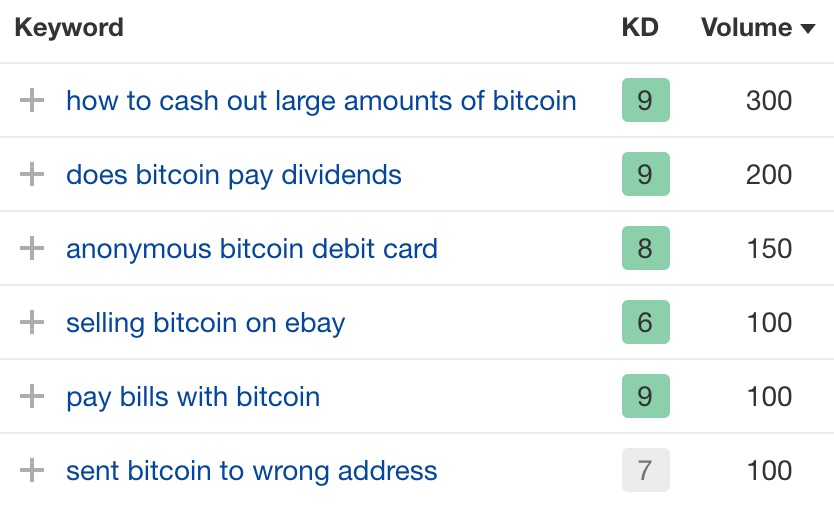Click the 150 volume value
The height and width of the screenshot is (506, 834).
[x=769, y=248]
